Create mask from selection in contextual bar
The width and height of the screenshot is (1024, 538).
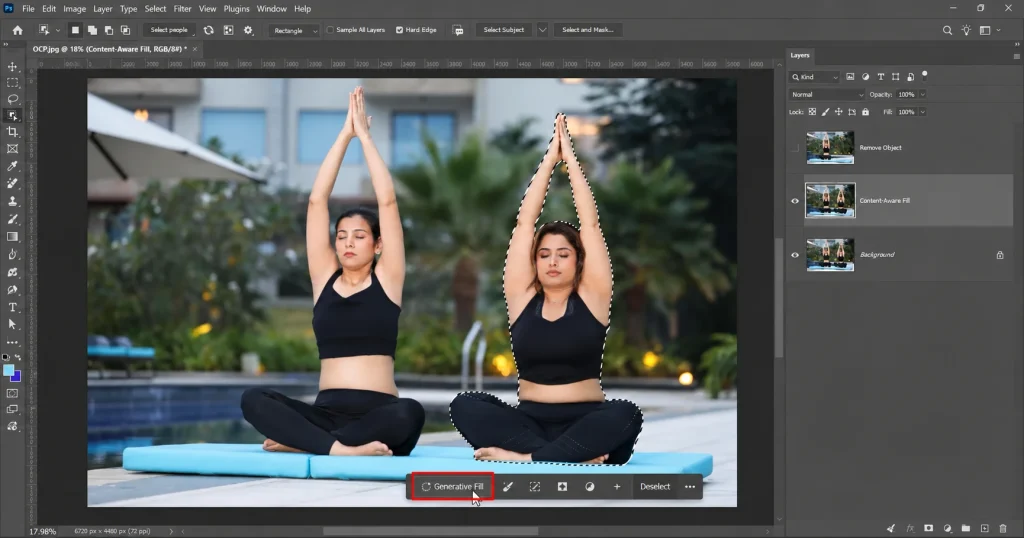[562, 486]
